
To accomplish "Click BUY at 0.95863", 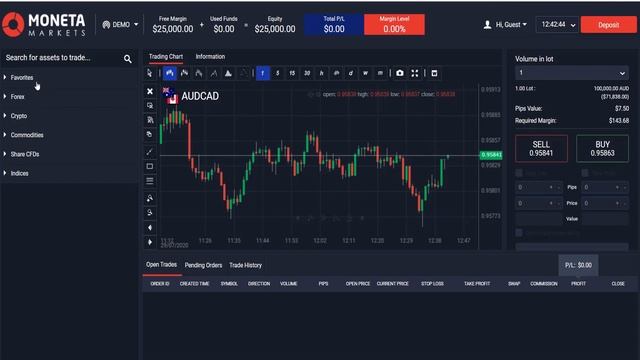I will pyautogui.click(x=602, y=149).
